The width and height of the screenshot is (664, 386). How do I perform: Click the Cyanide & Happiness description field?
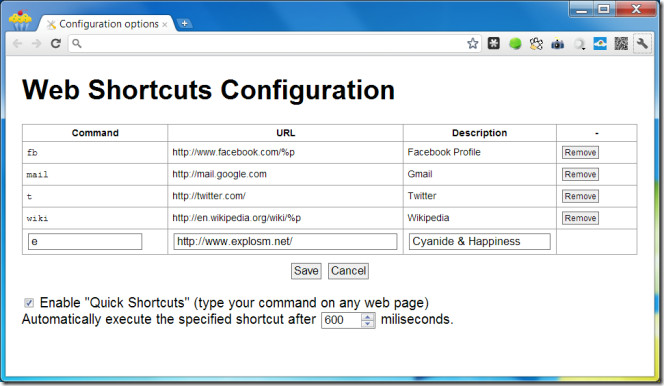click(479, 241)
